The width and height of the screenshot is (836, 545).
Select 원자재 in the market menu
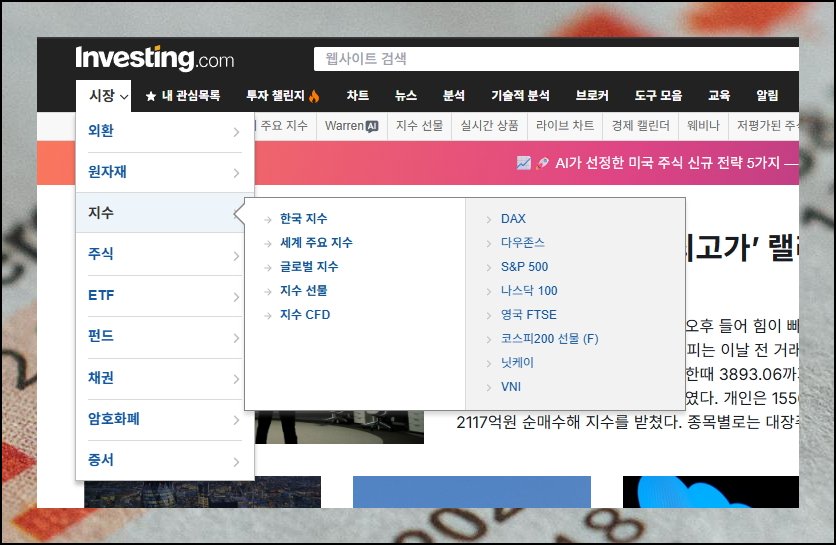pos(107,172)
